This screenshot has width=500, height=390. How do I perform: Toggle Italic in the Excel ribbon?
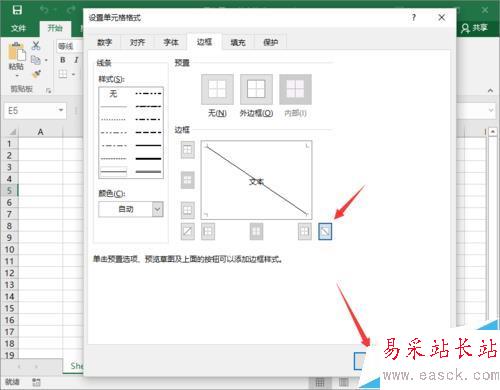[x=76, y=60]
